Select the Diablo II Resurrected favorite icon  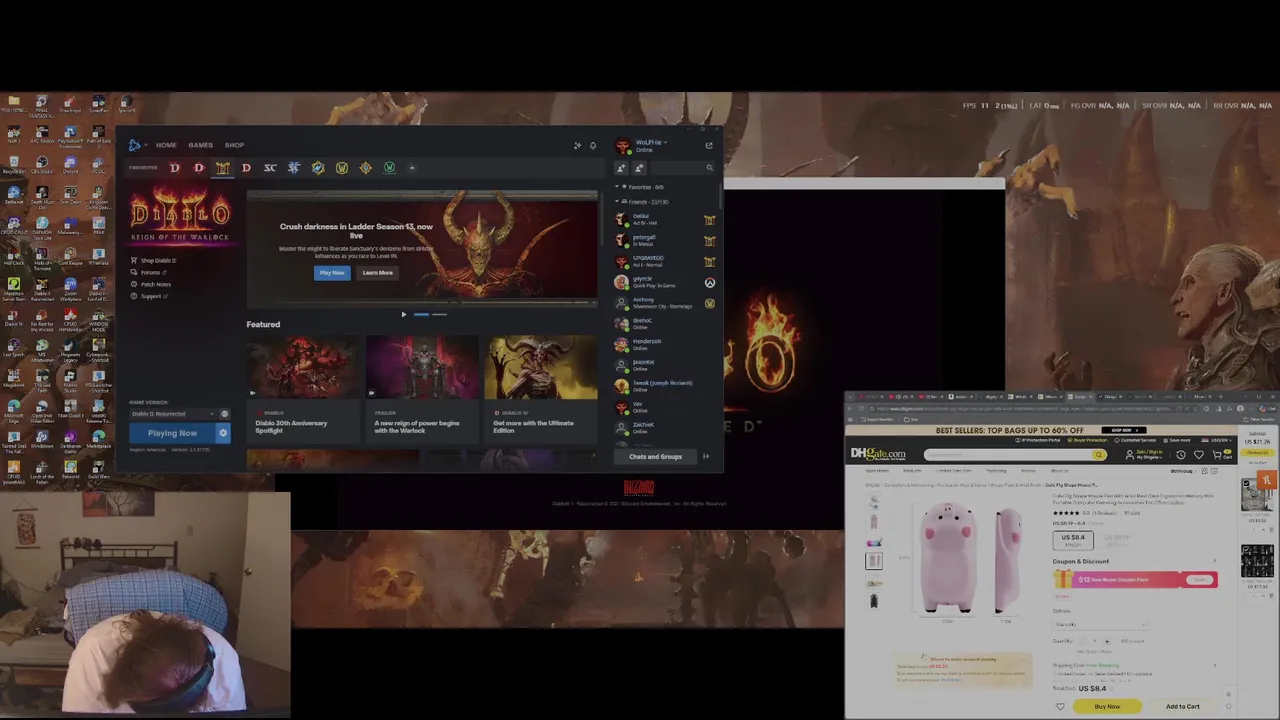pyautogui.click(x=222, y=168)
